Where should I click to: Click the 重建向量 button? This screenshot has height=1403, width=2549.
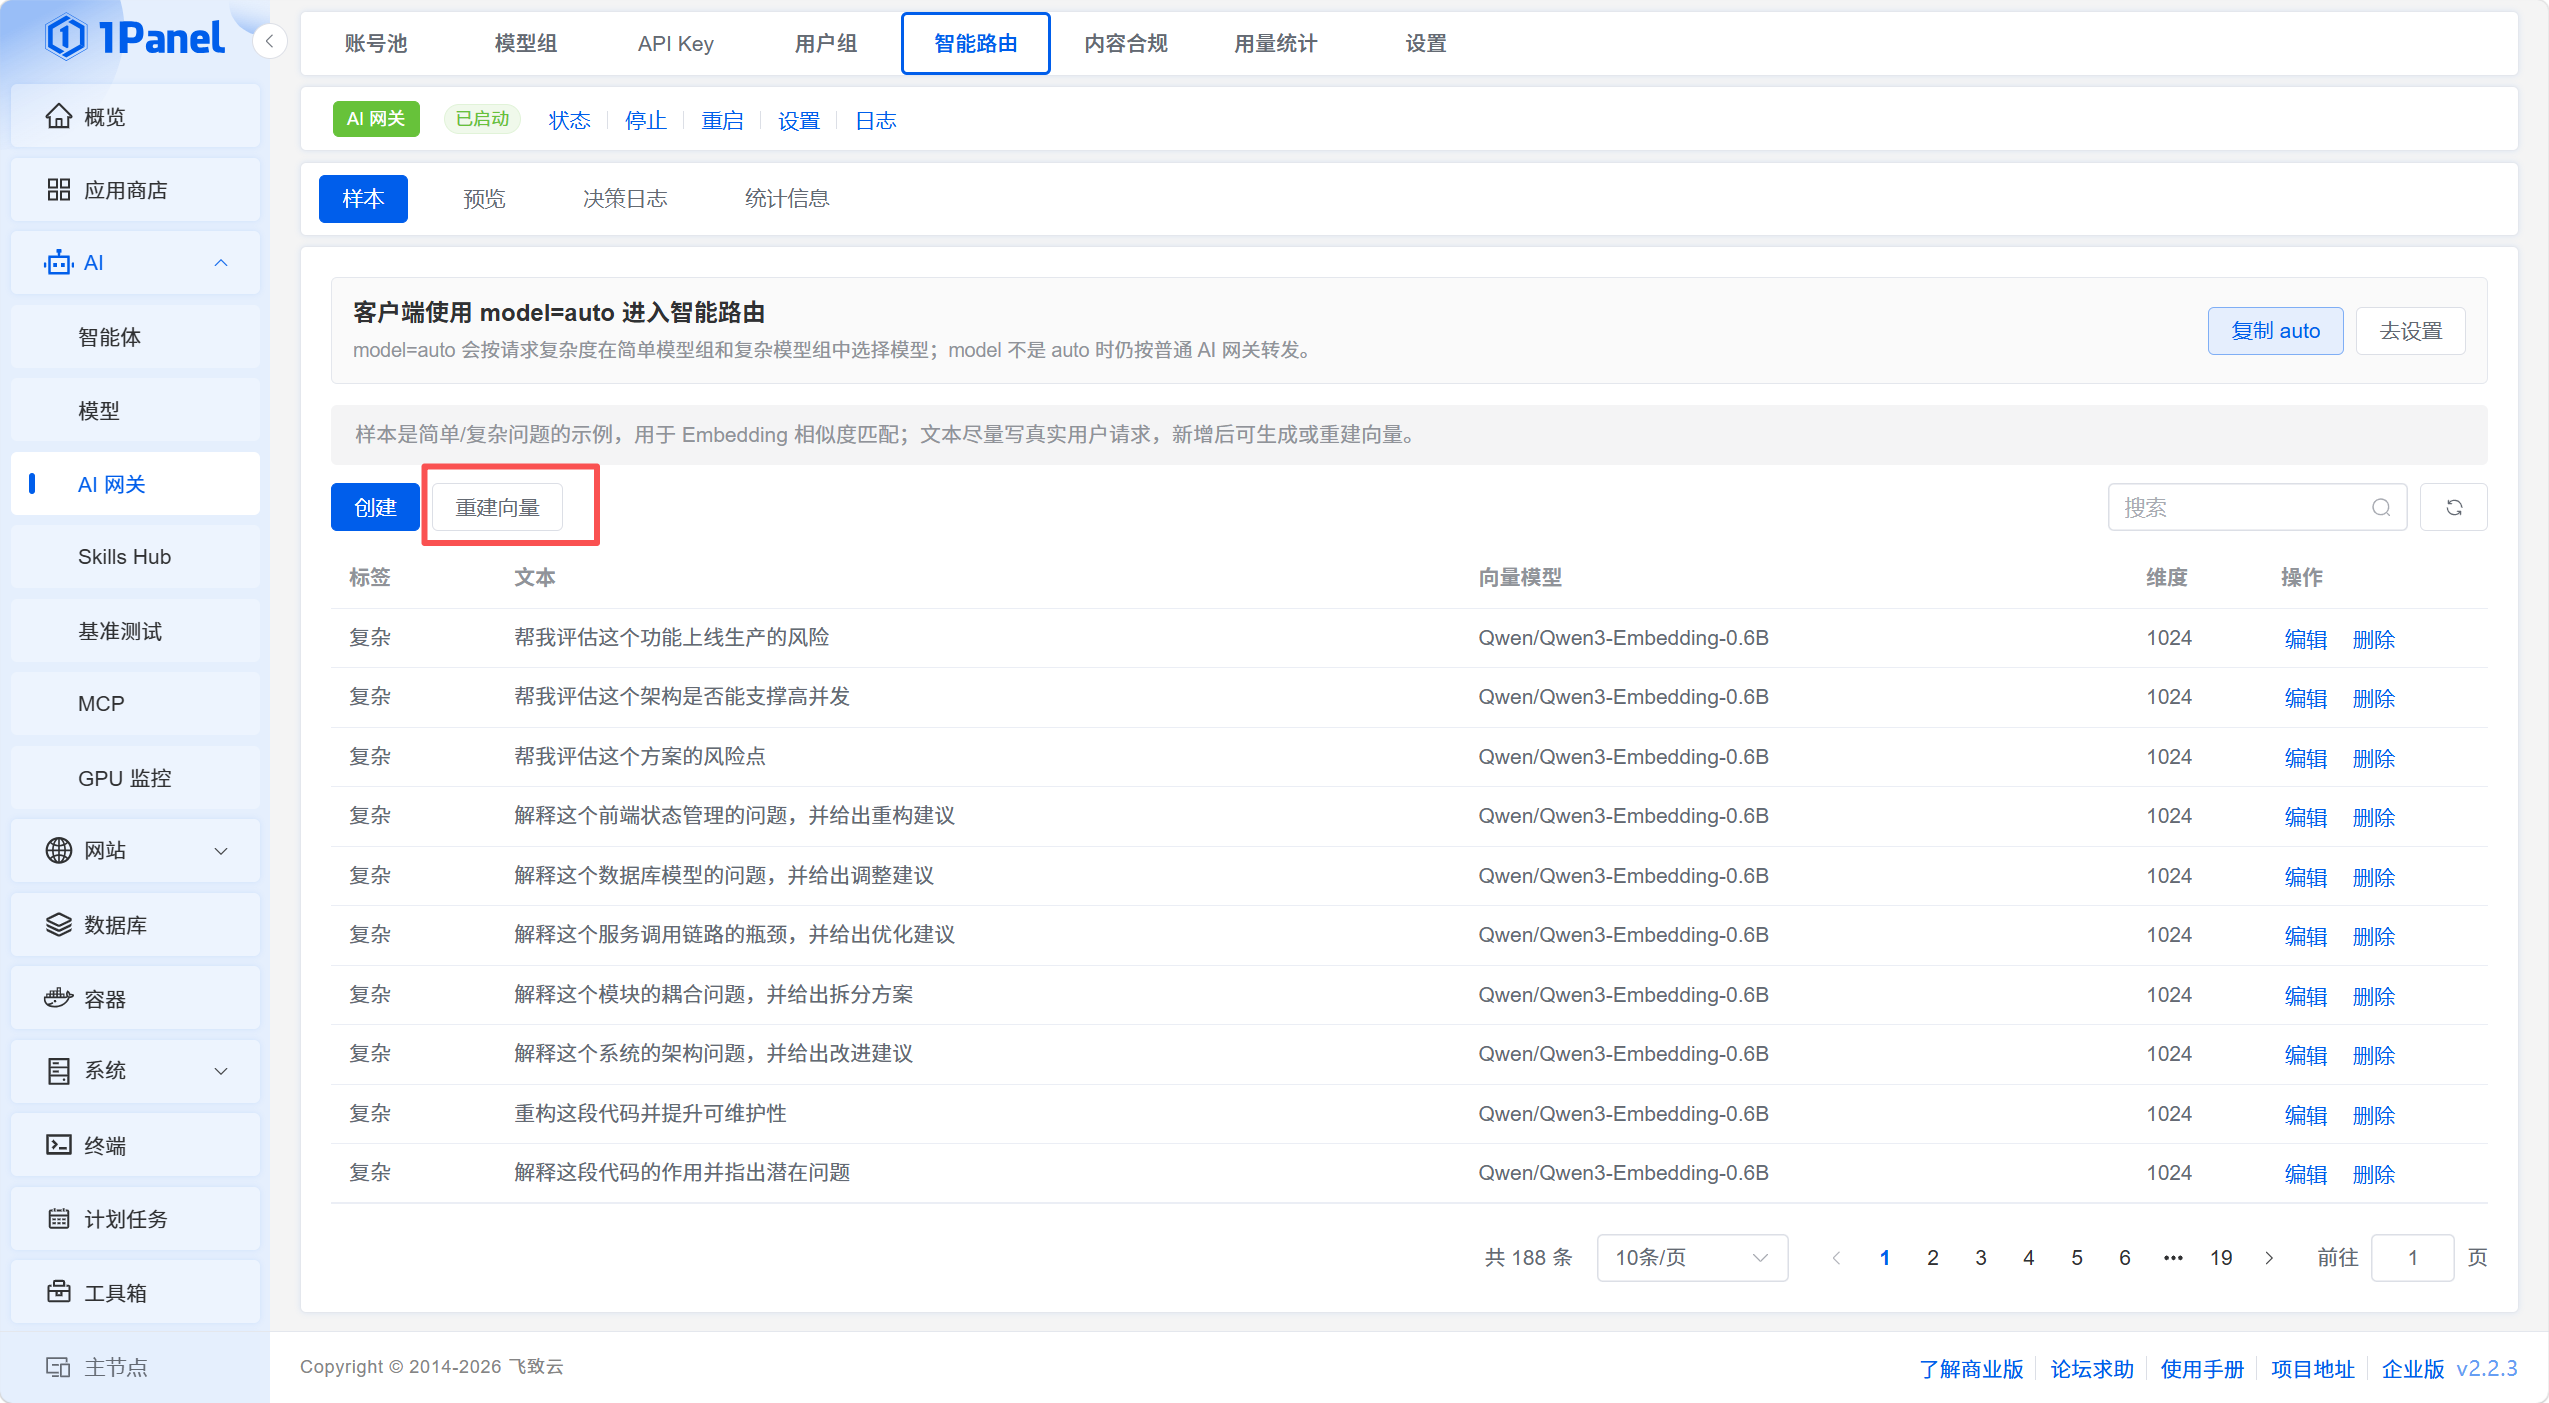pyautogui.click(x=498, y=508)
